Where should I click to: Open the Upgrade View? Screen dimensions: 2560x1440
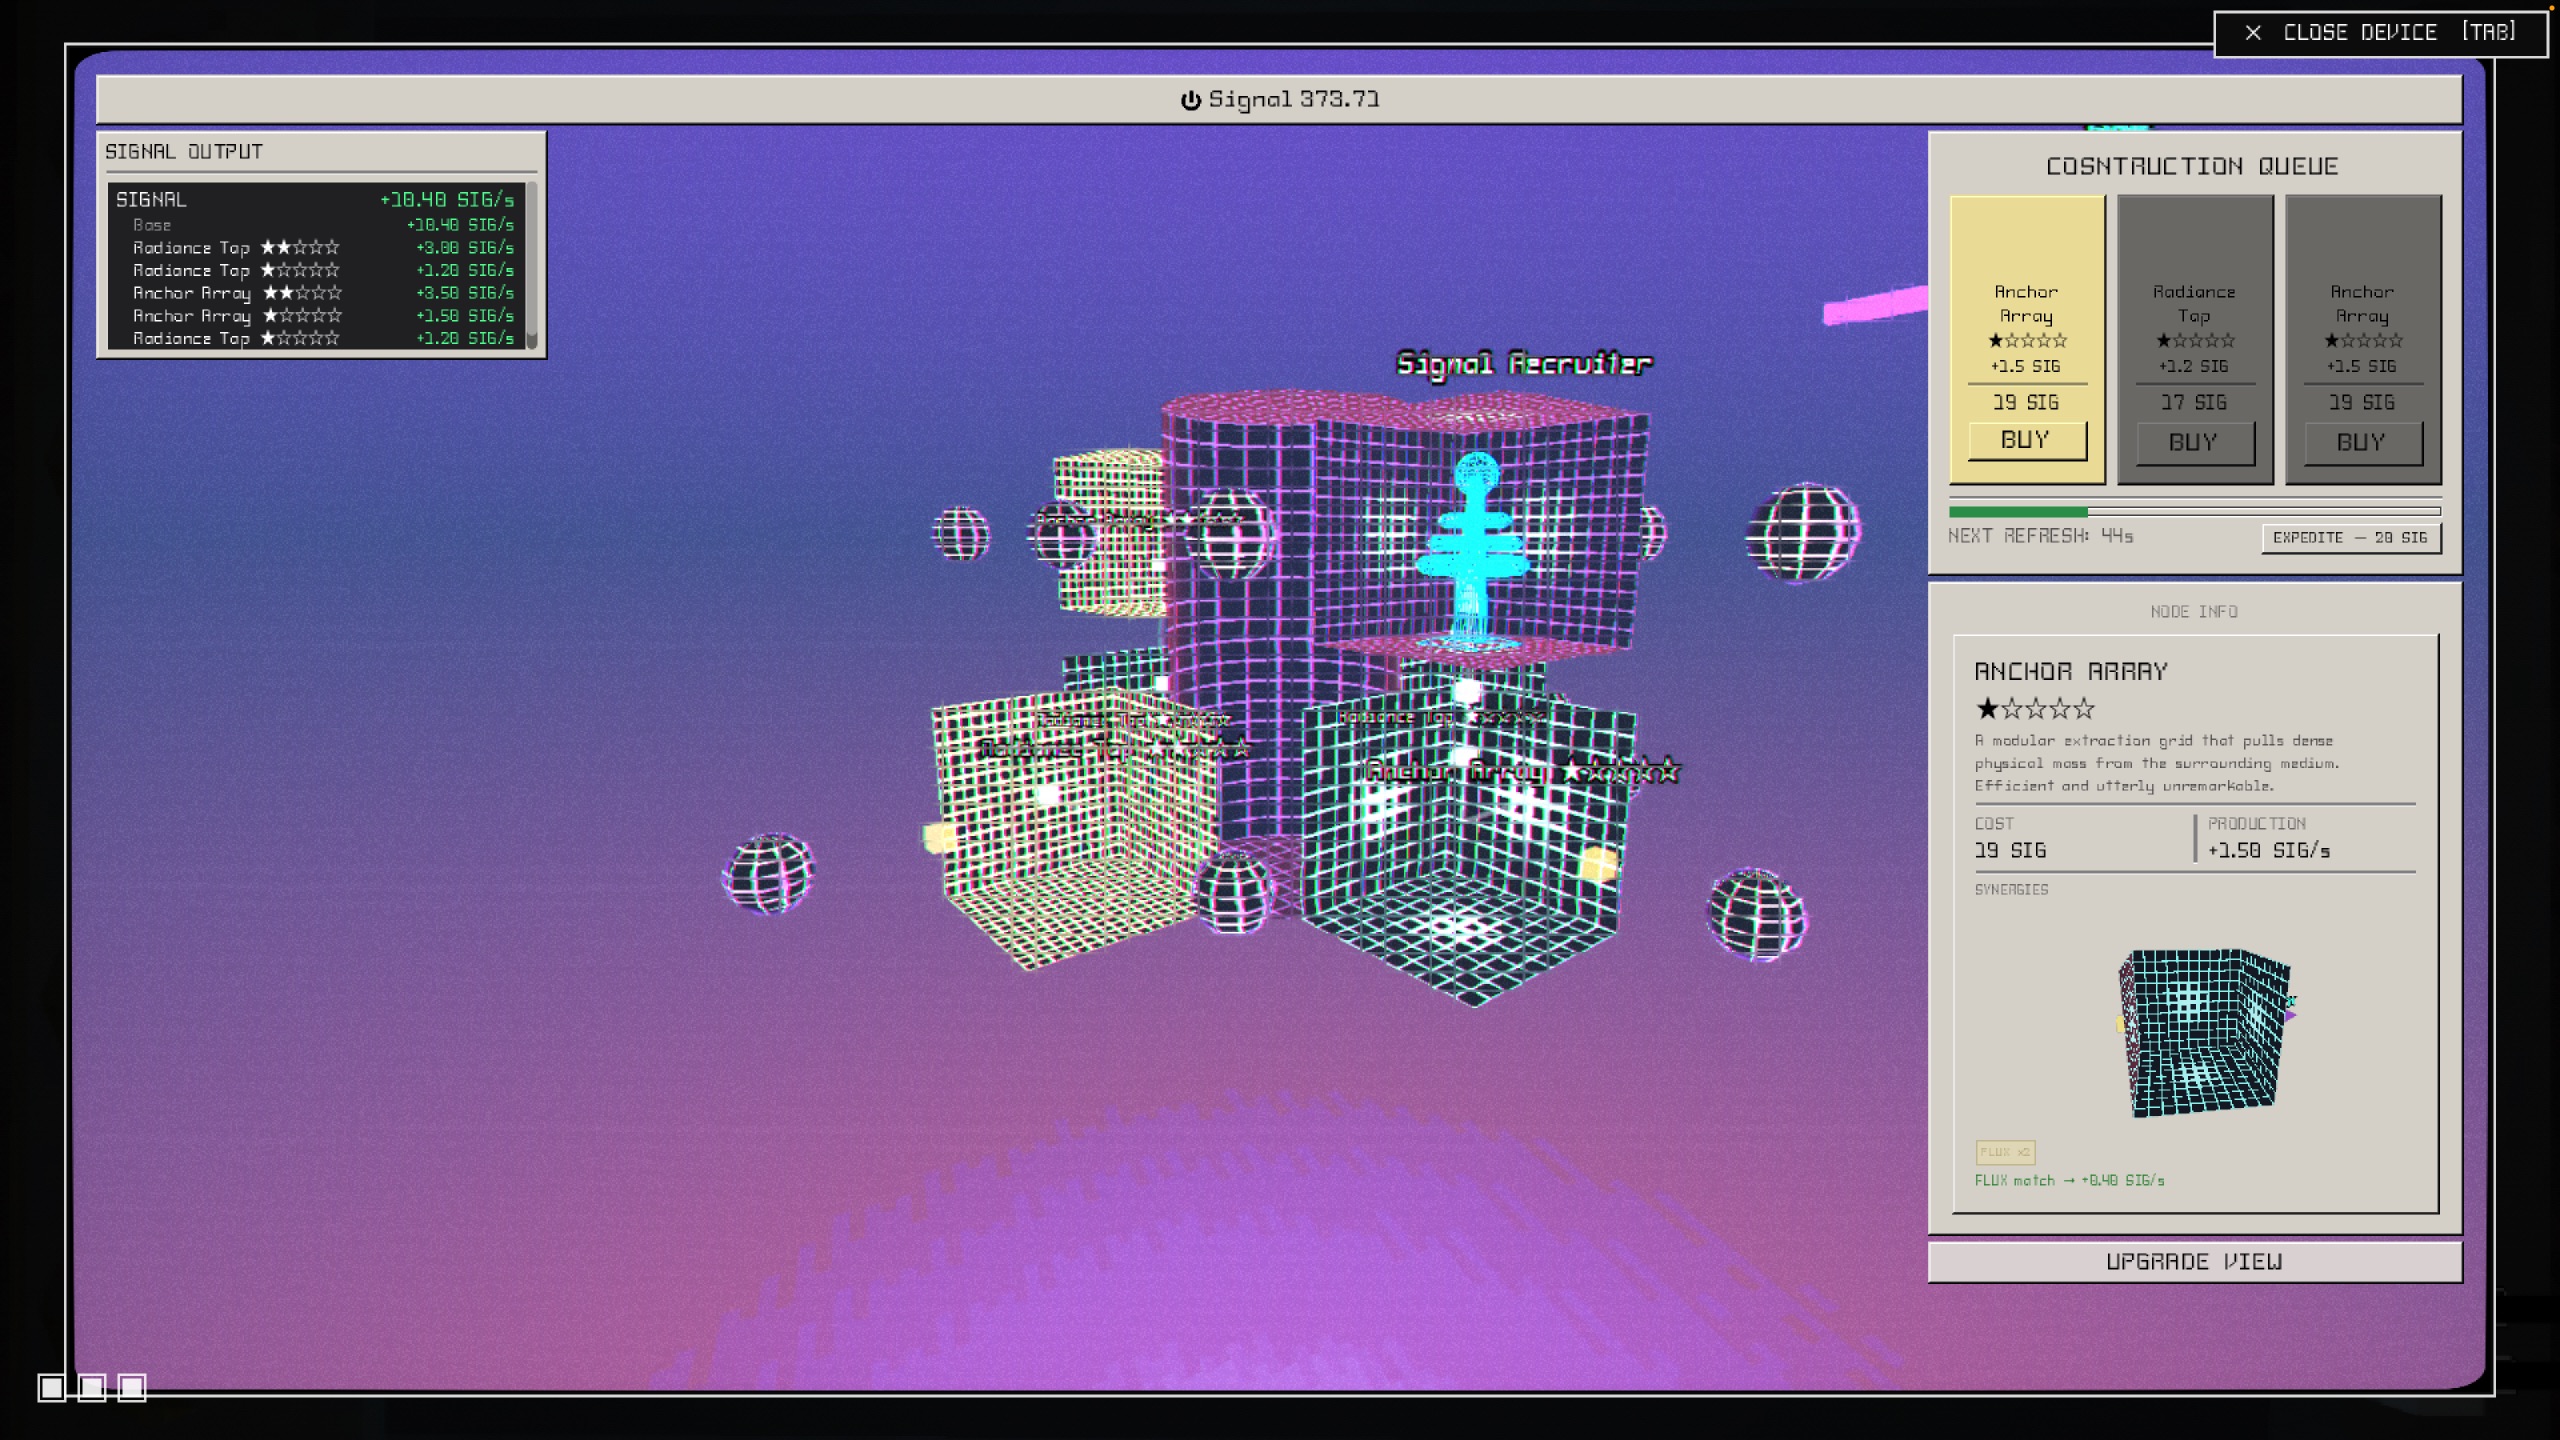coord(2195,1262)
